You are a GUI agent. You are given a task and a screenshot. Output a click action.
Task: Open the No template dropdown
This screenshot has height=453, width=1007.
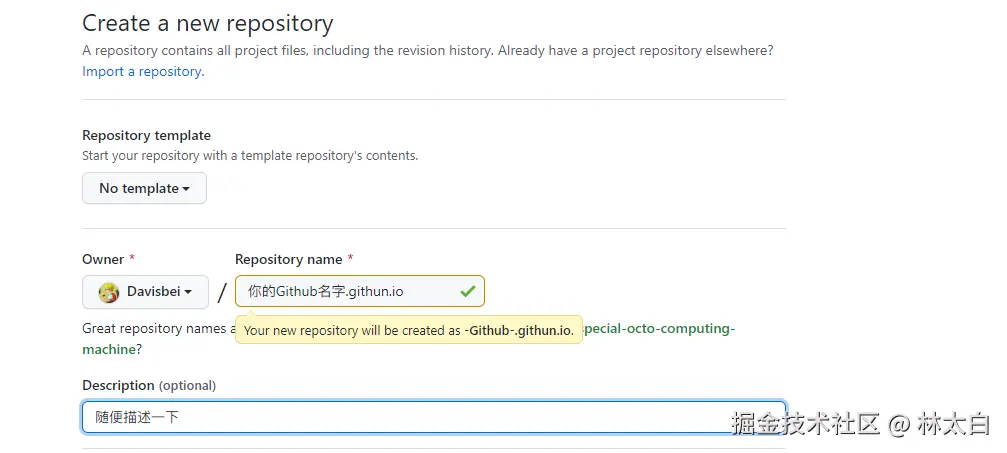144,188
